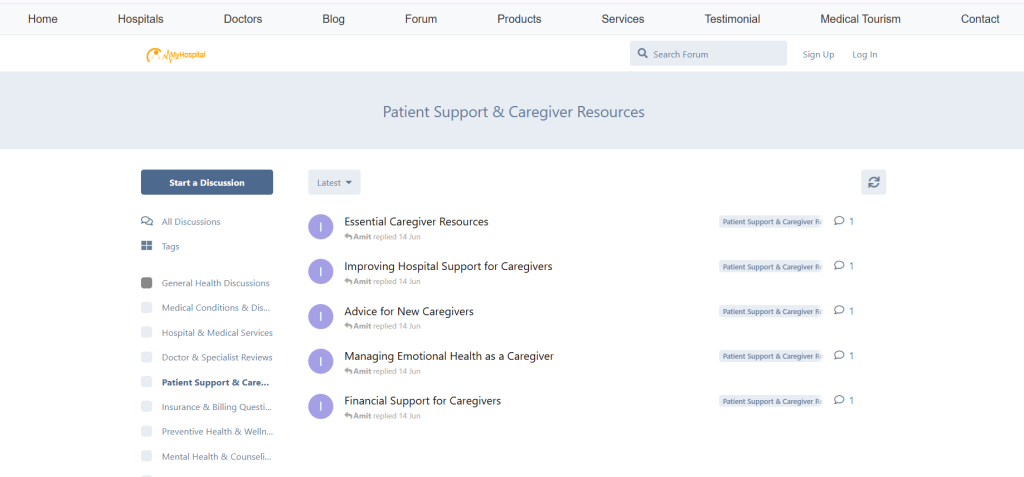Go to Medical Tourism in top navigation

coord(860,19)
